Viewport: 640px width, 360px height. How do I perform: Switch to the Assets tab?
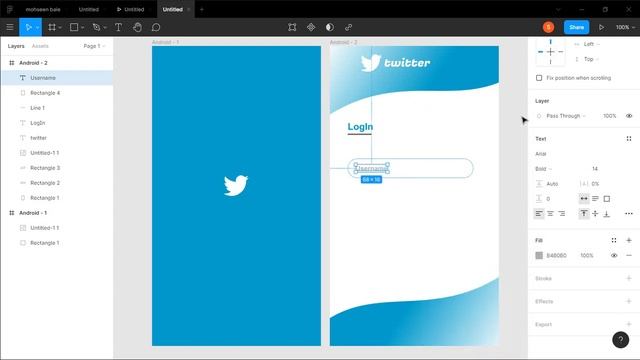(x=40, y=46)
